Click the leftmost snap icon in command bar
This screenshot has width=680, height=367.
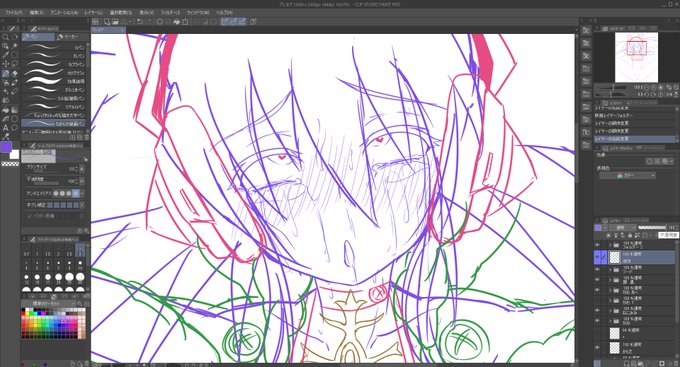point(226,22)
